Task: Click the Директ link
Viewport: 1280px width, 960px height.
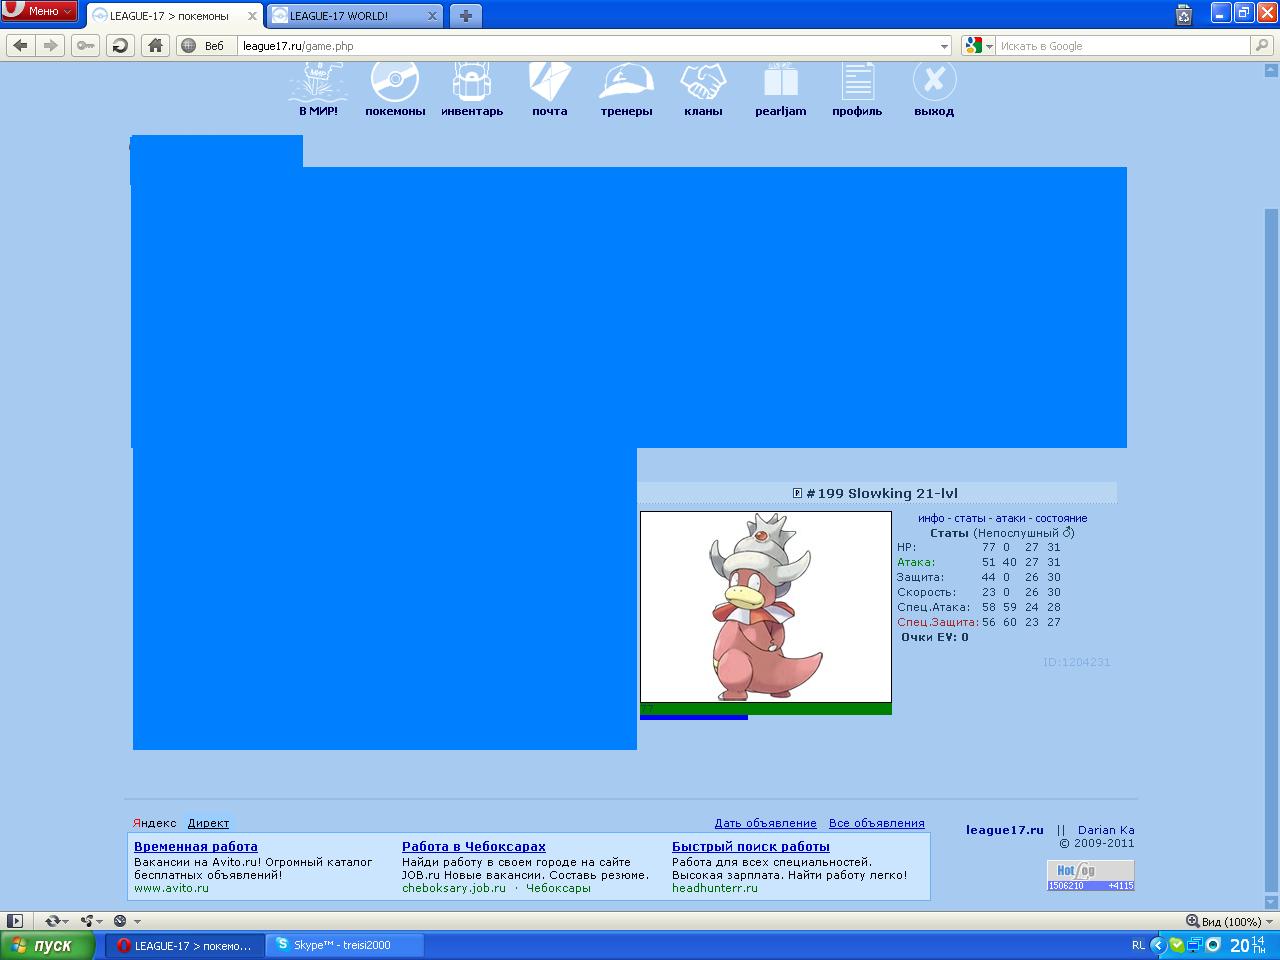Action: (x=208, y=823)
